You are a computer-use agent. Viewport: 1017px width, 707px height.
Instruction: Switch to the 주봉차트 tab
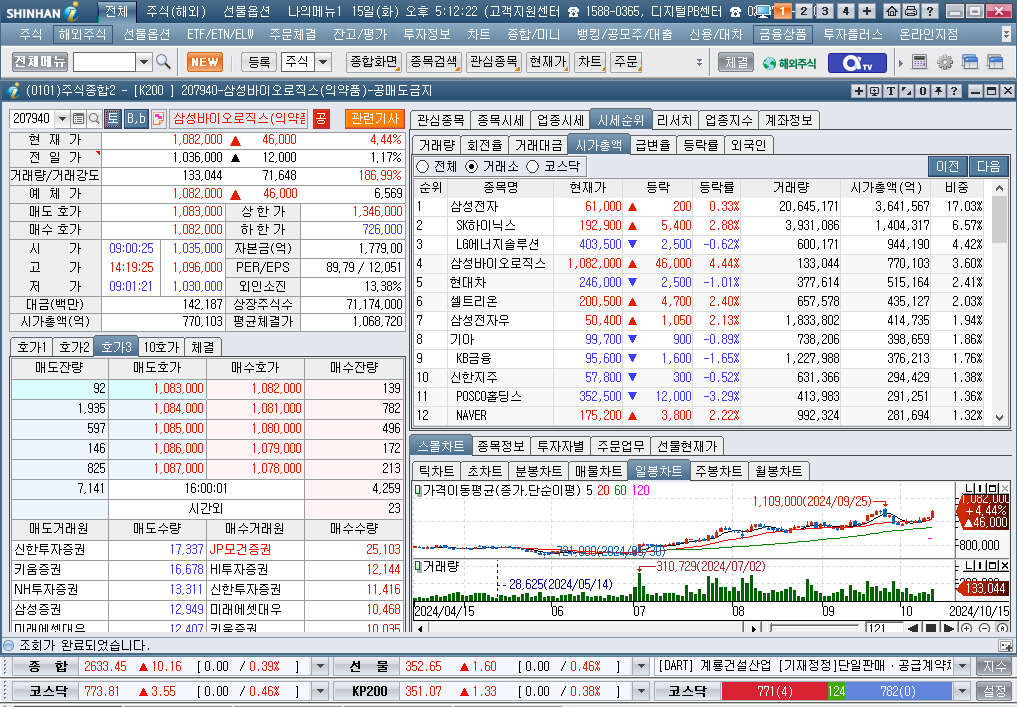717,471
